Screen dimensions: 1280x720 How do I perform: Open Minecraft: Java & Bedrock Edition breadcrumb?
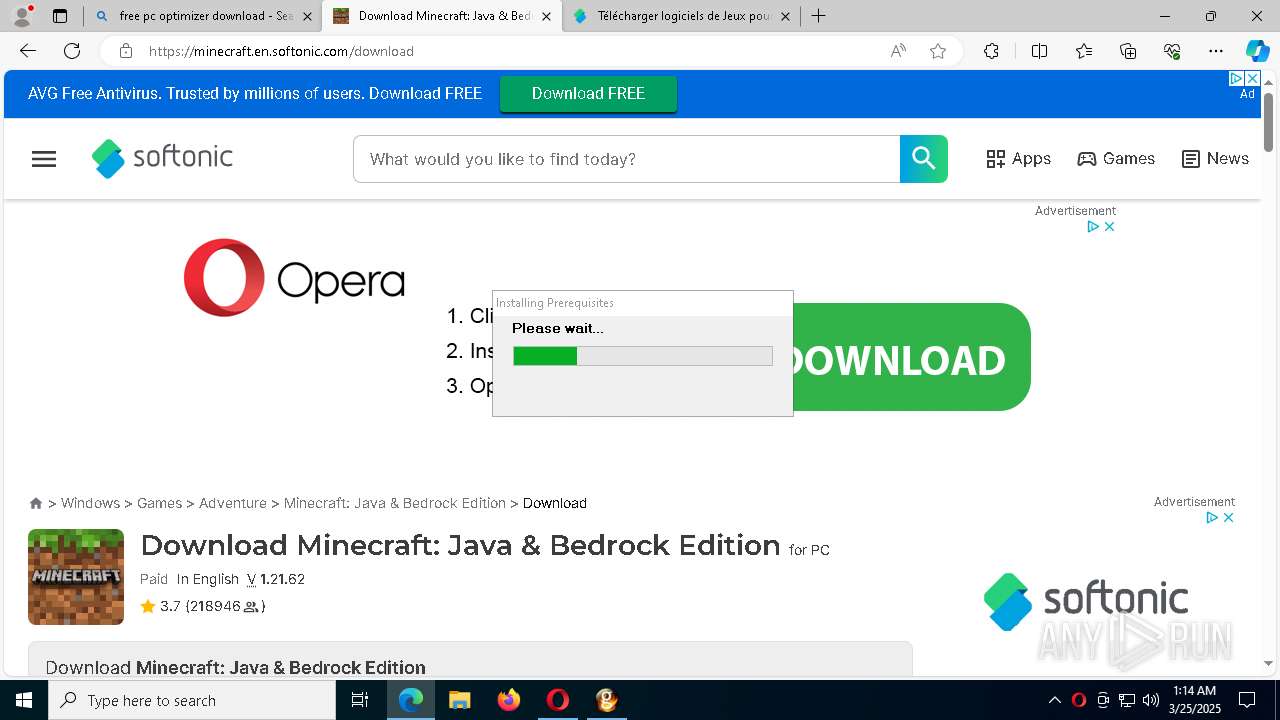pos(395,503)
